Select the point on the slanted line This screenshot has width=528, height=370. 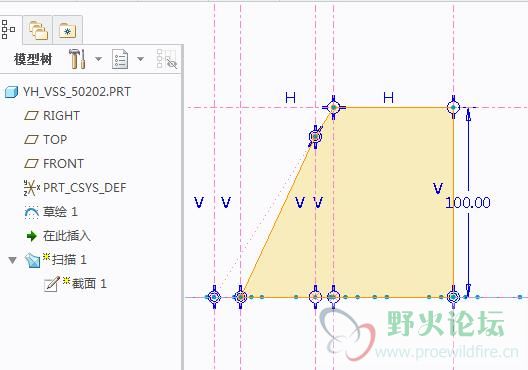pos(315,136)
